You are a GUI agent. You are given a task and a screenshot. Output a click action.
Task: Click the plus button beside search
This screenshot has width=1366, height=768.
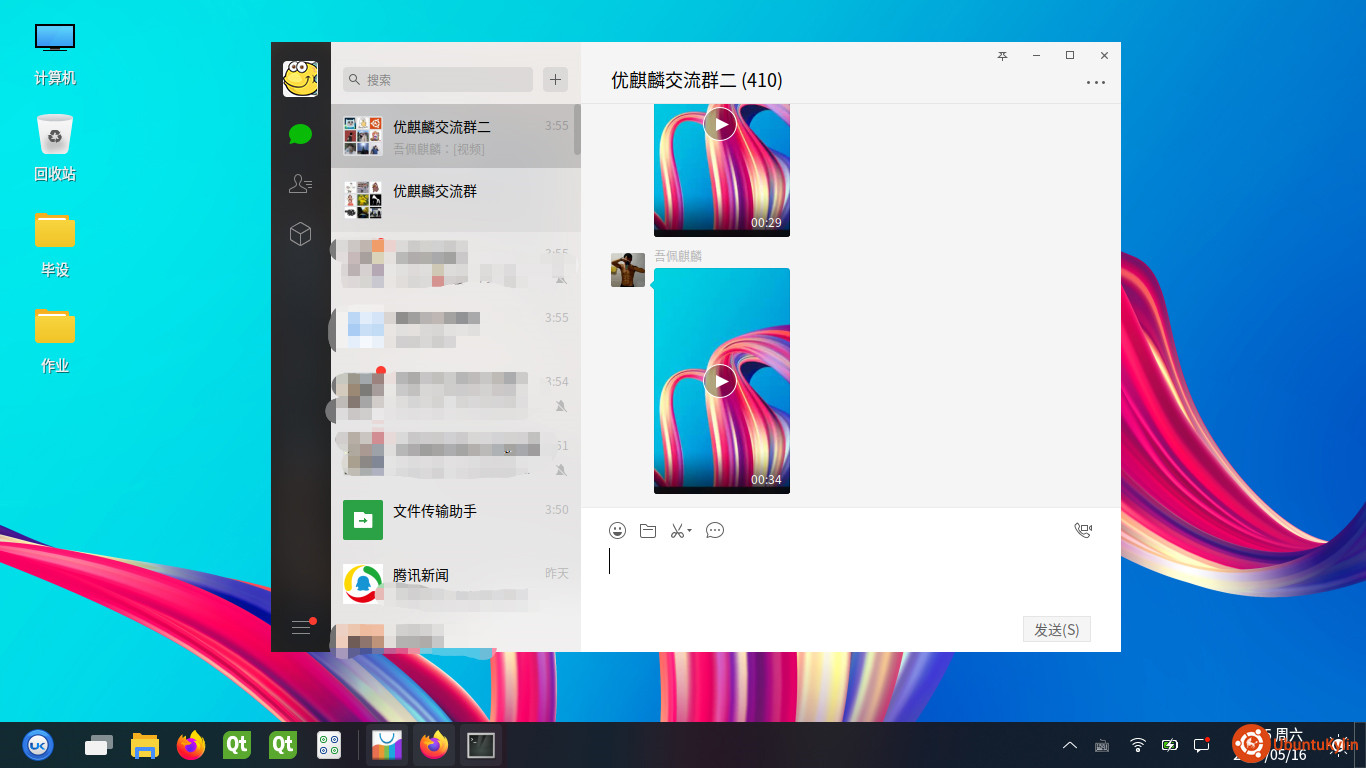[x=555, y=80]
